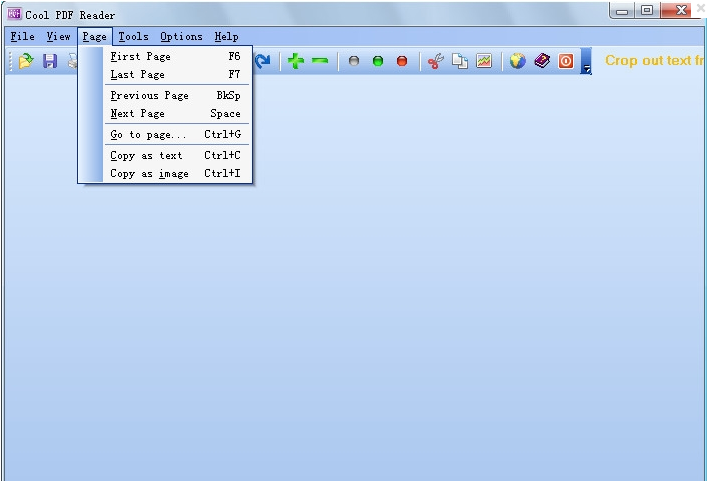Open the Tools menu

[133, 37]
